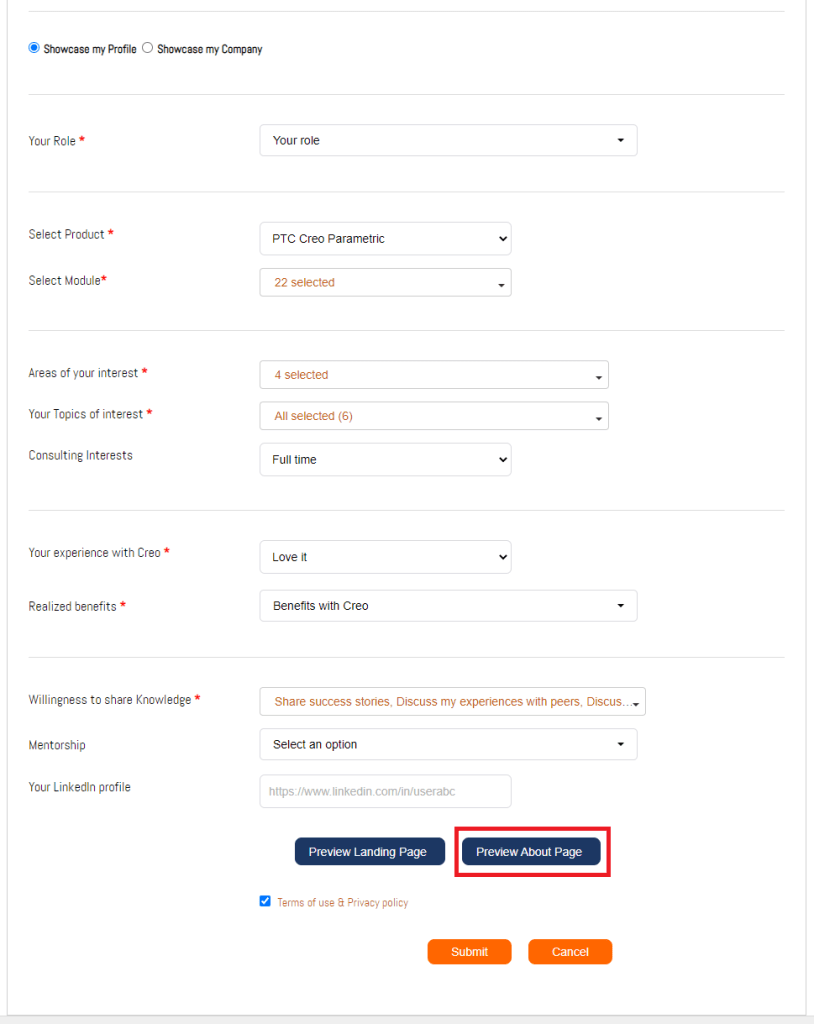Image resolution: width=814 pixels, height=1024 pixels.
Task: Click Preview Landing Page button
Action: point(369,852)
